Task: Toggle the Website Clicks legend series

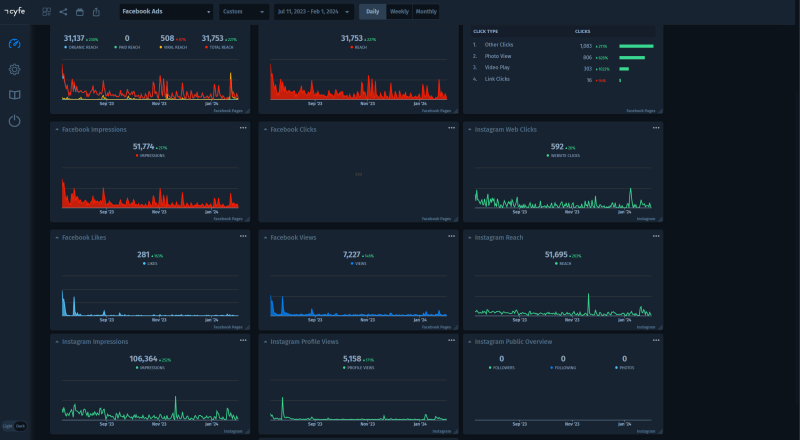Action: (563, 156)
